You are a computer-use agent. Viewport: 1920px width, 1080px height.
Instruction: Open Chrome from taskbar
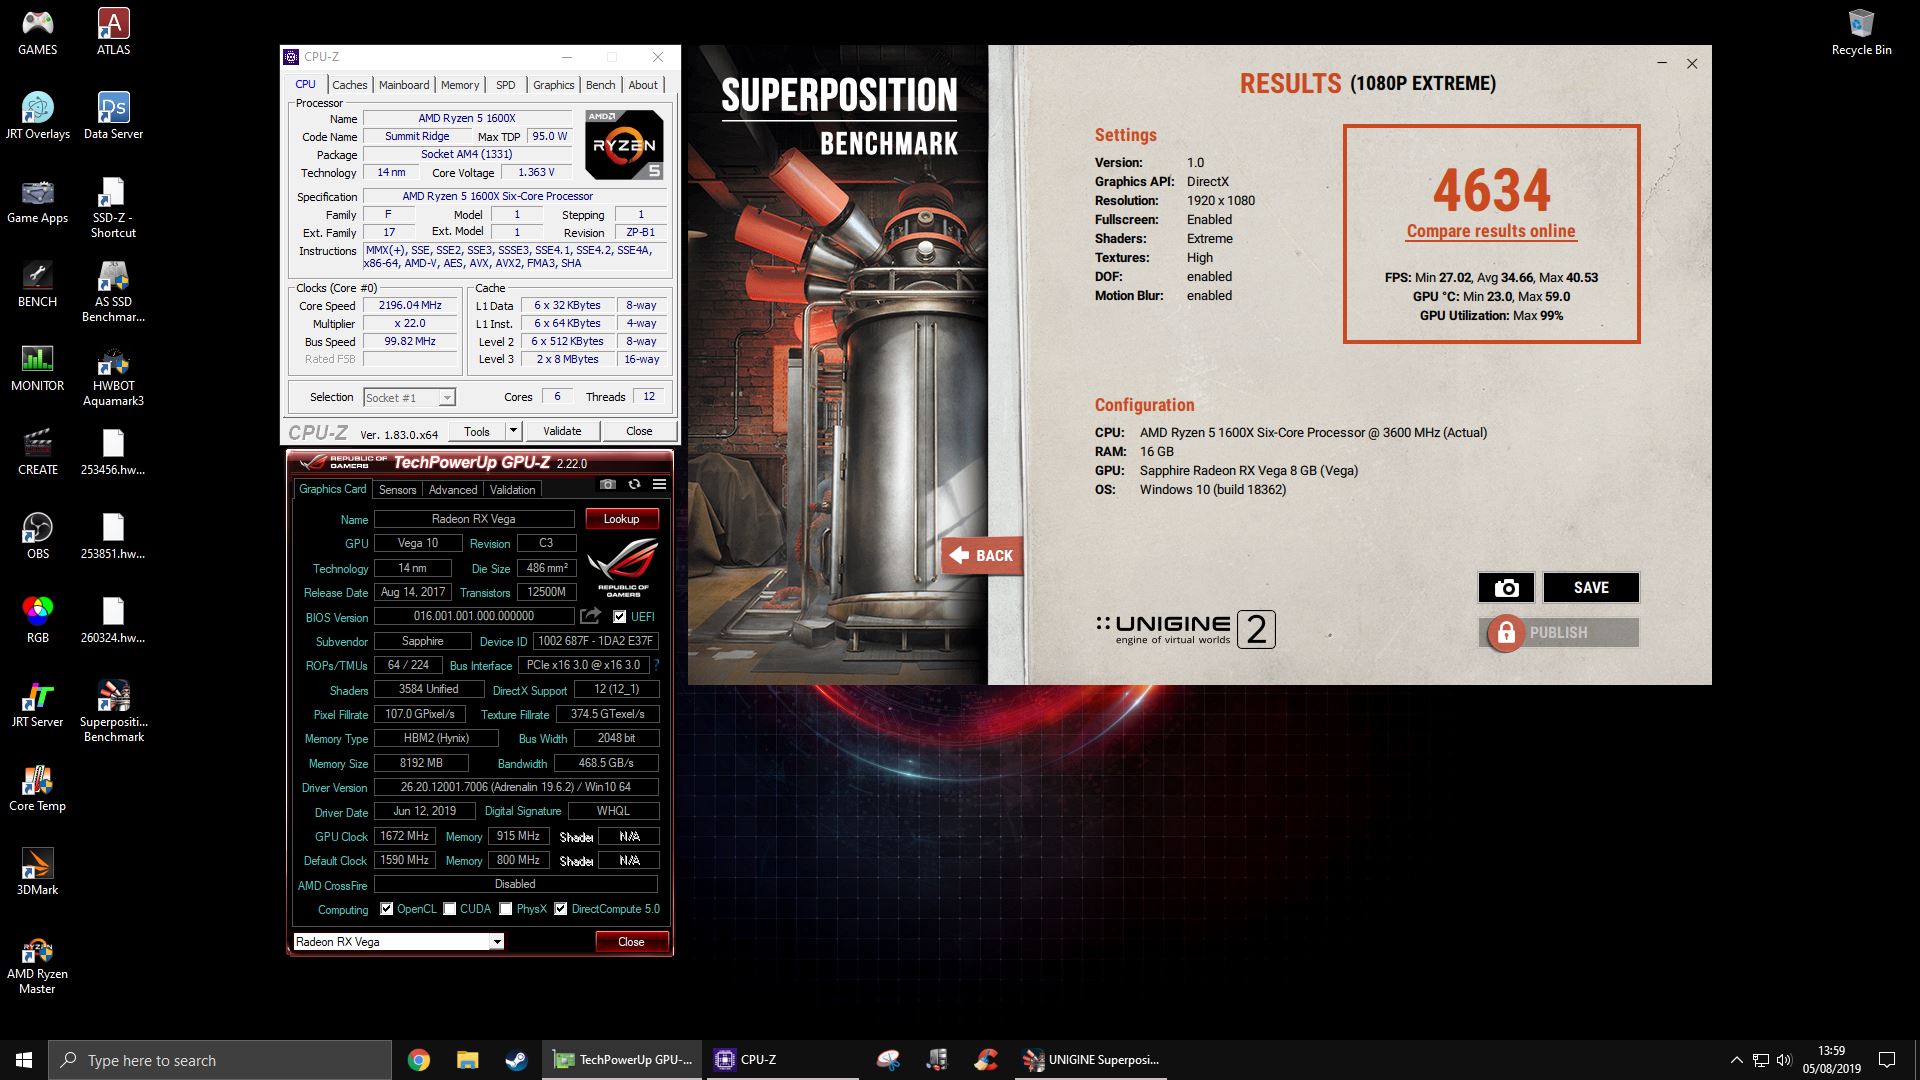click(419, 1060)
